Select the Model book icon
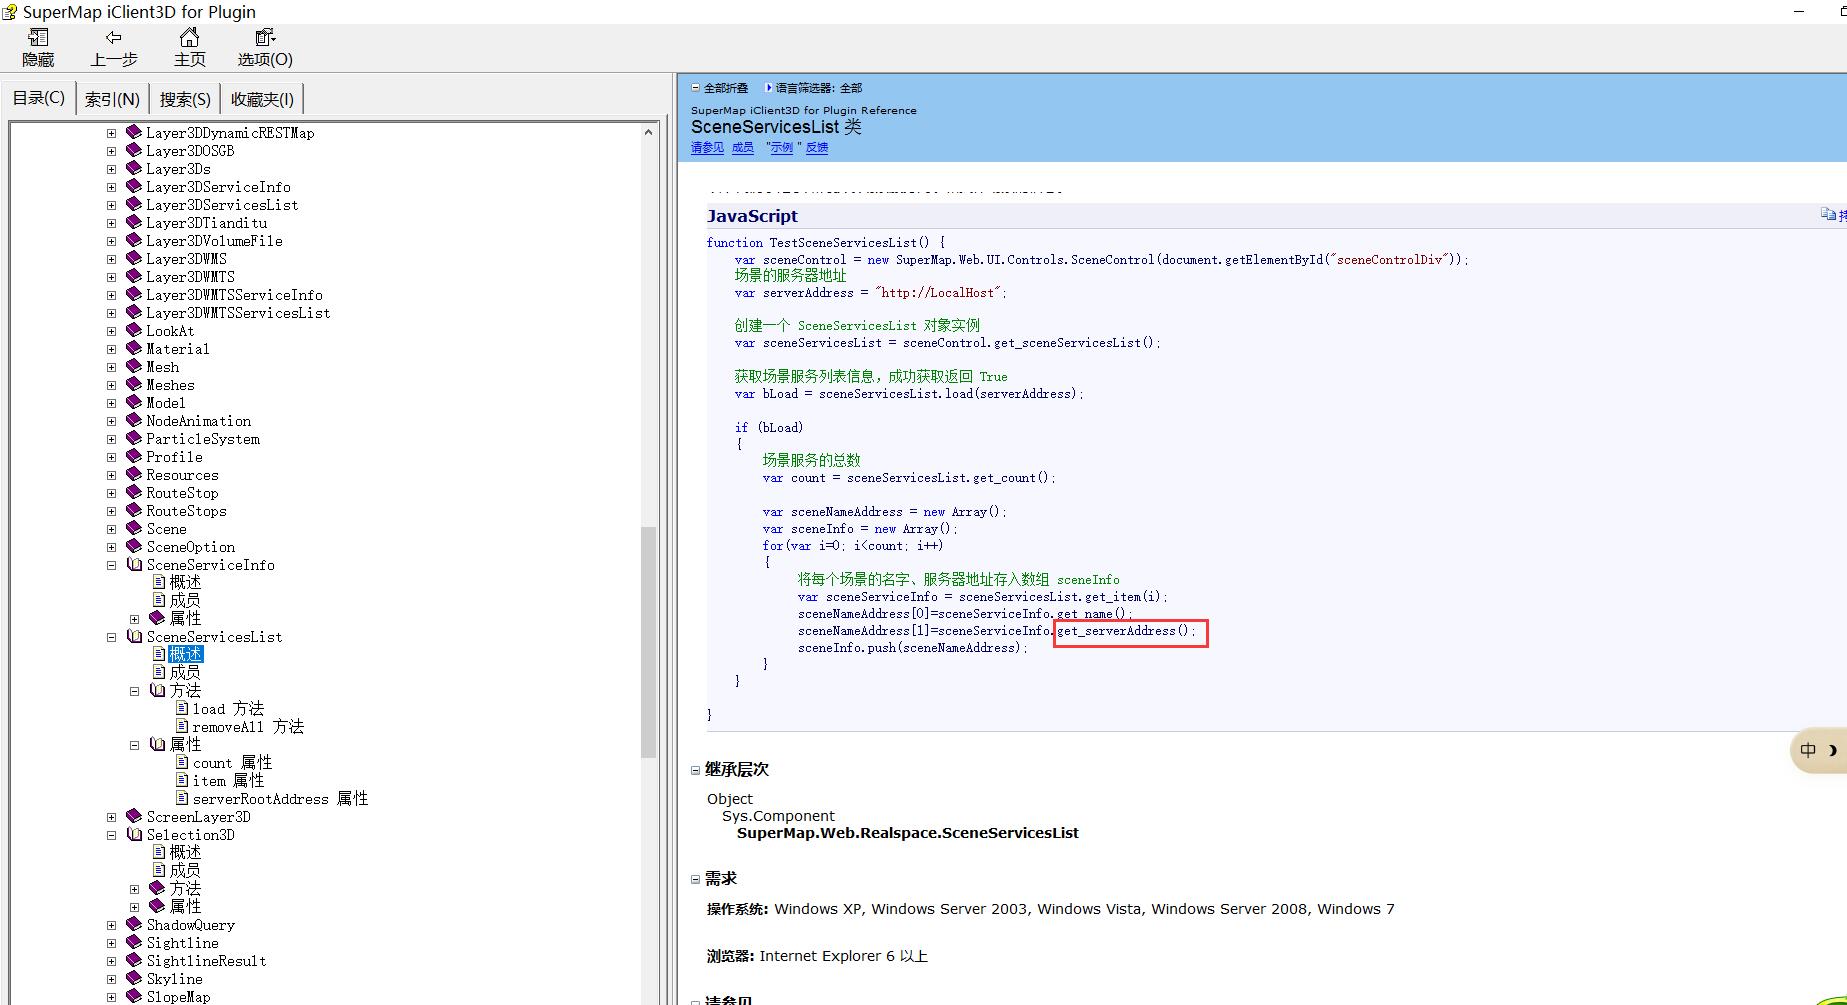This screenshot has width=1847, height=1005. (x=134, y=402)
